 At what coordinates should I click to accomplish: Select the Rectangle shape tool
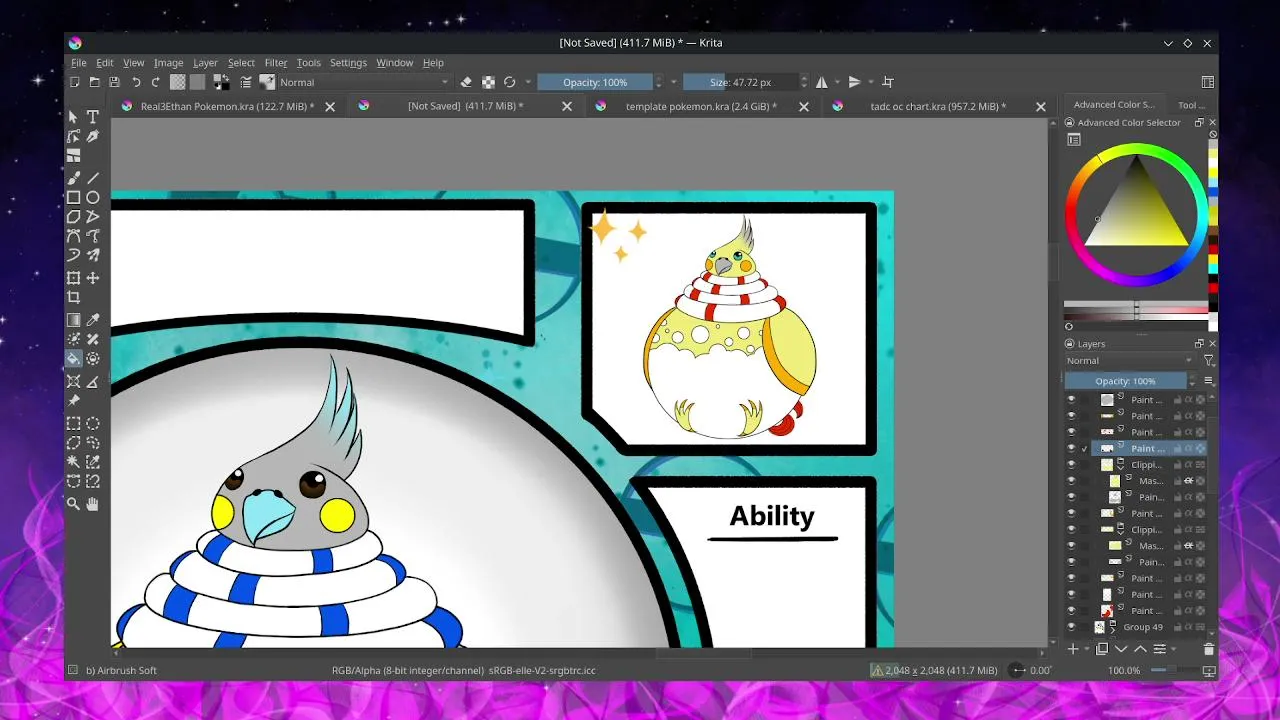(x=73, y=198)
